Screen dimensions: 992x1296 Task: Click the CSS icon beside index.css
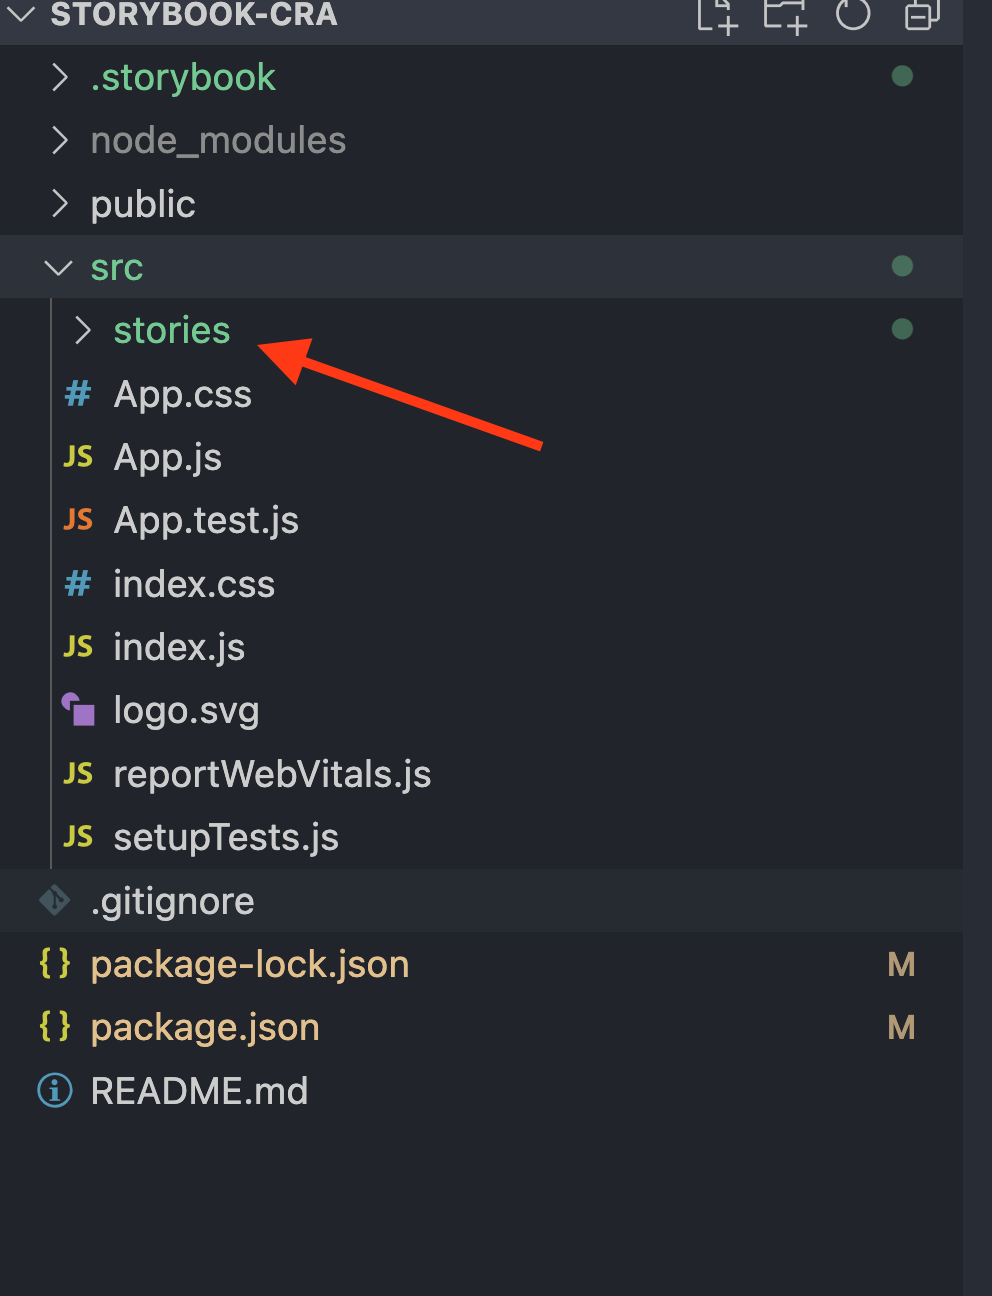click(x=77, y=584)
